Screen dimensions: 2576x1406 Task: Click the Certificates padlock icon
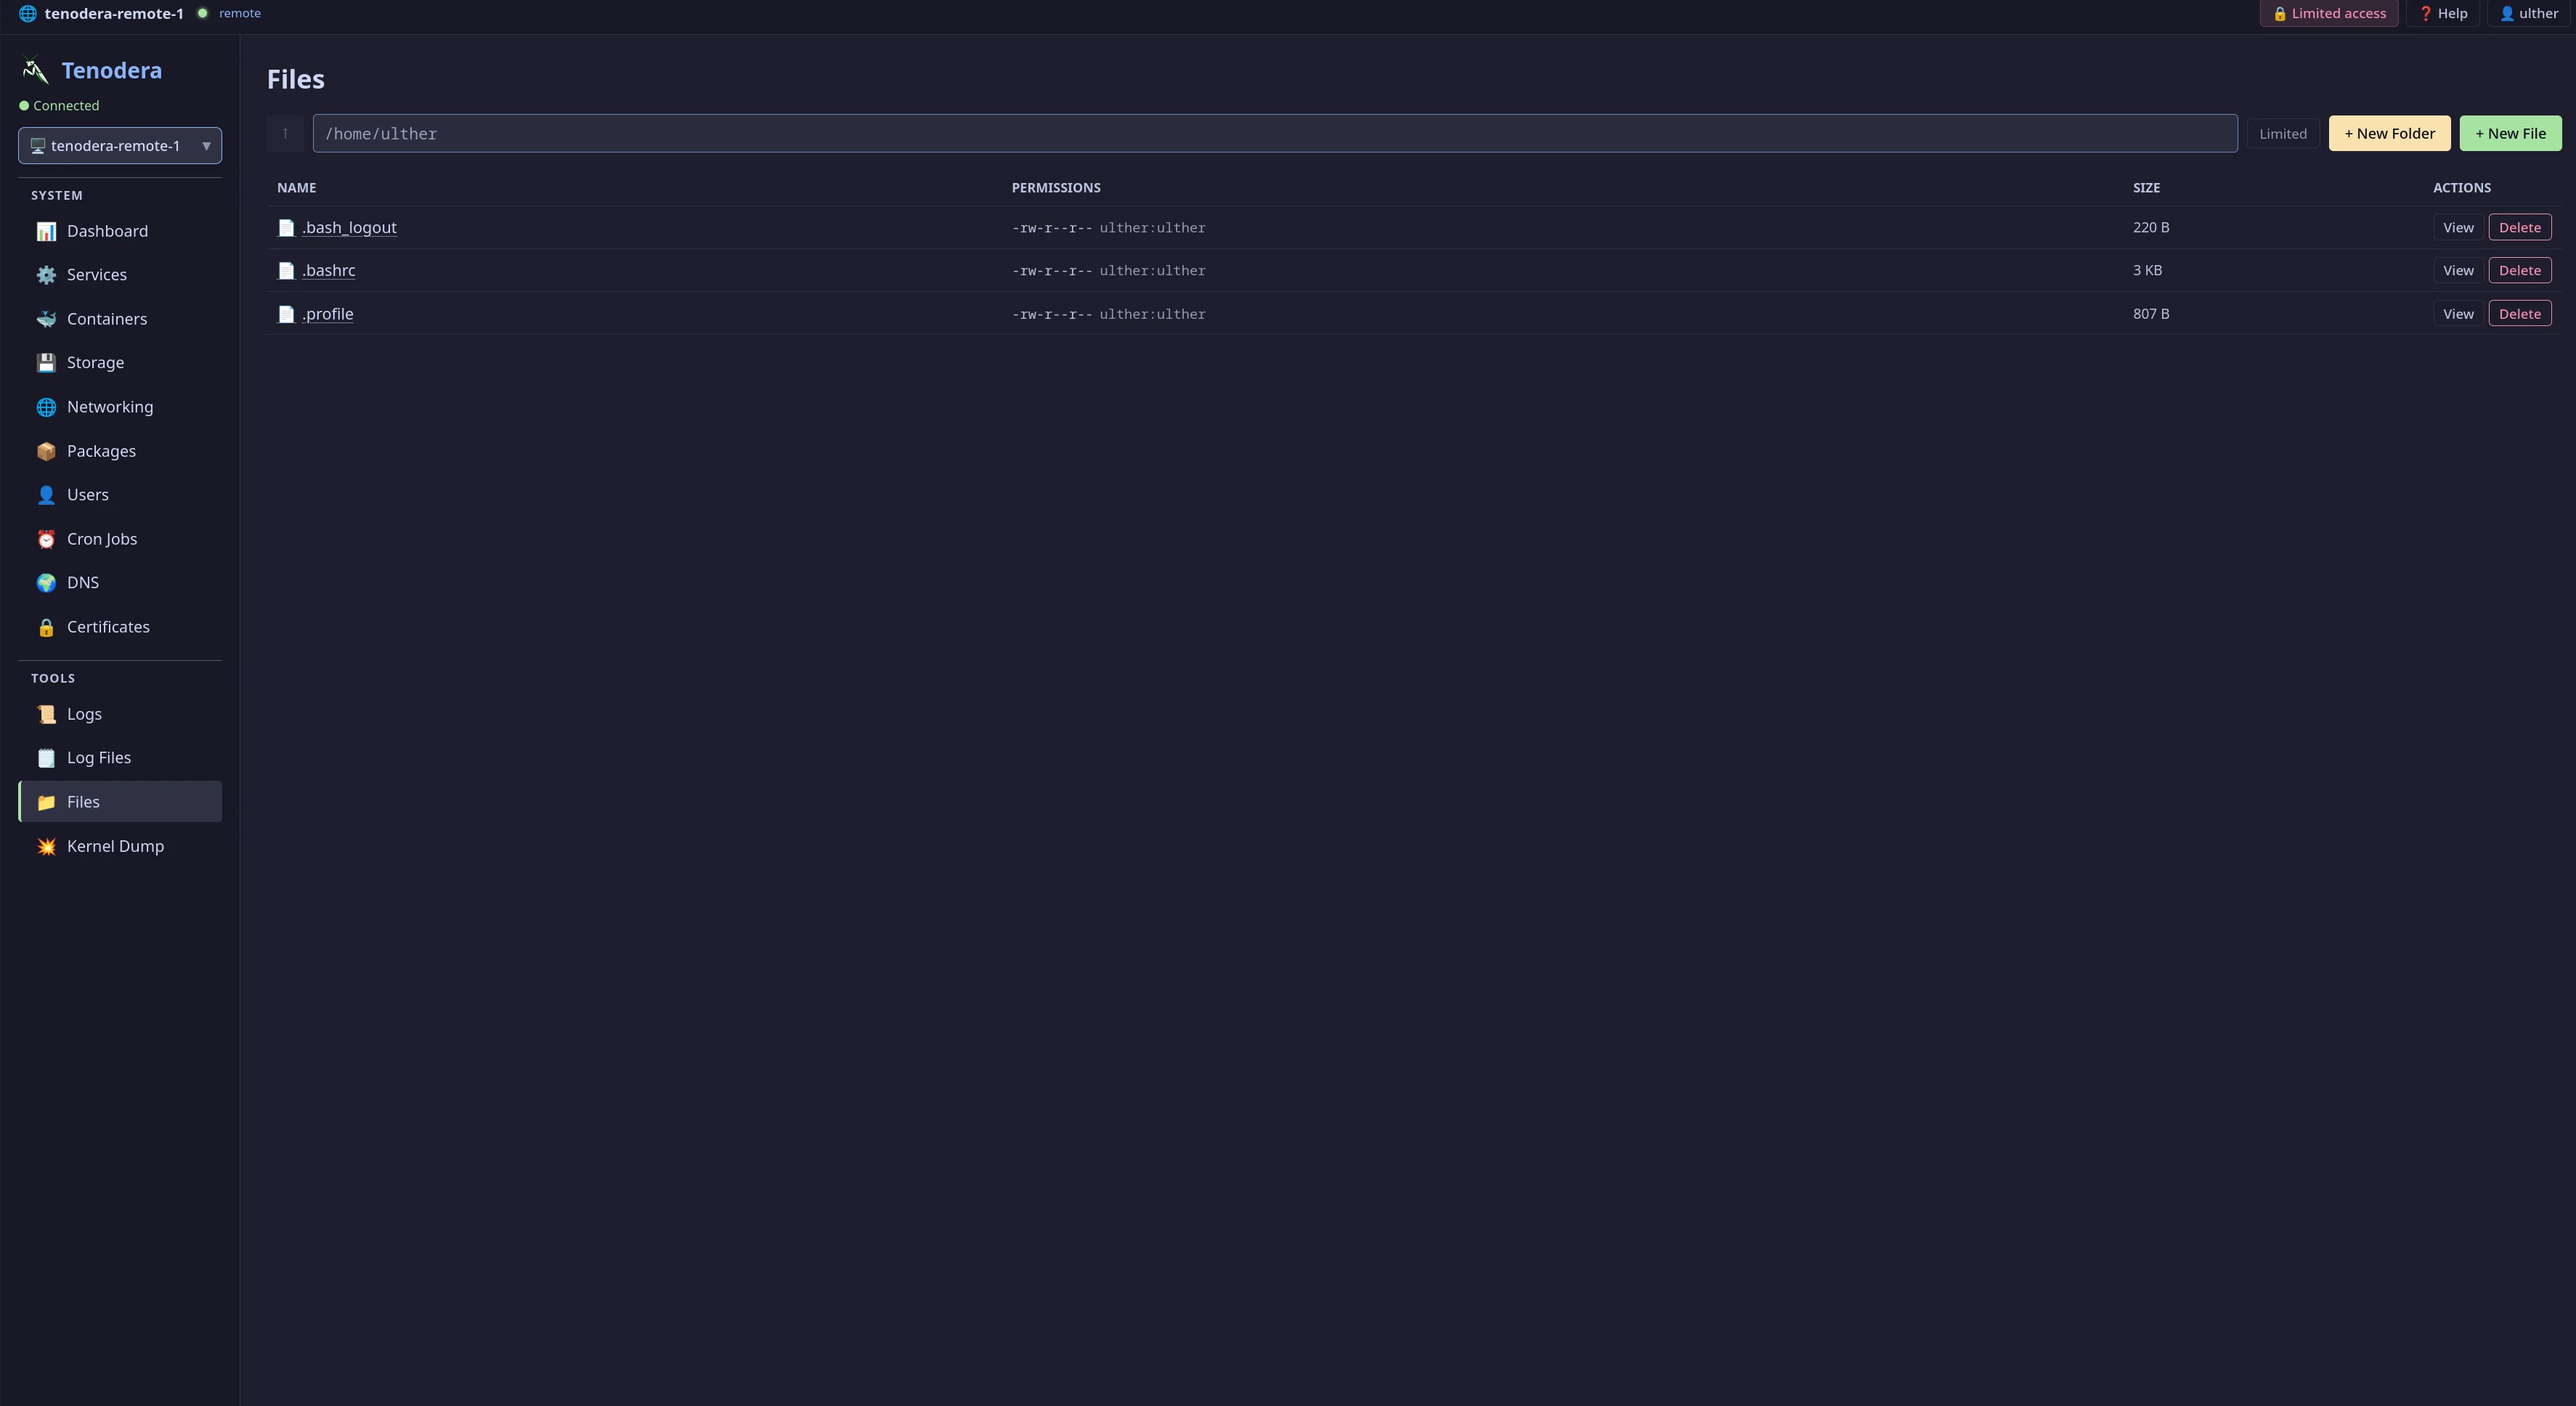point(46,627)
